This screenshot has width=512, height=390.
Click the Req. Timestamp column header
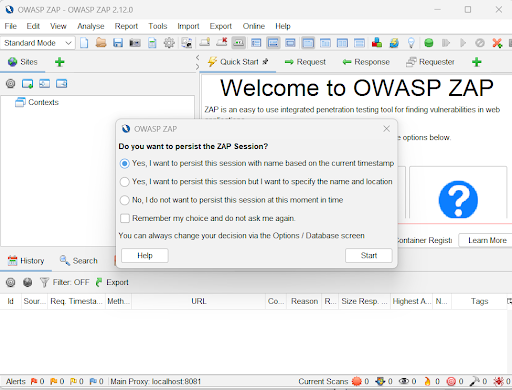click(76, 301)
